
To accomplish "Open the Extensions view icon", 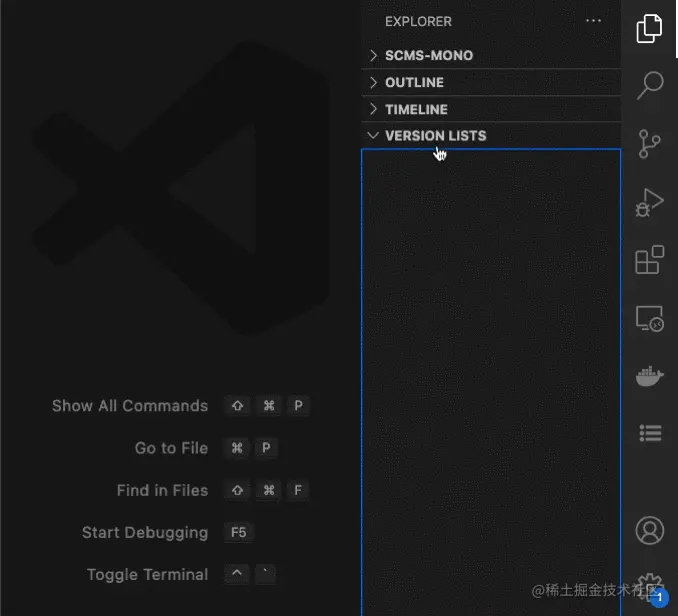I will coord(649,259).
